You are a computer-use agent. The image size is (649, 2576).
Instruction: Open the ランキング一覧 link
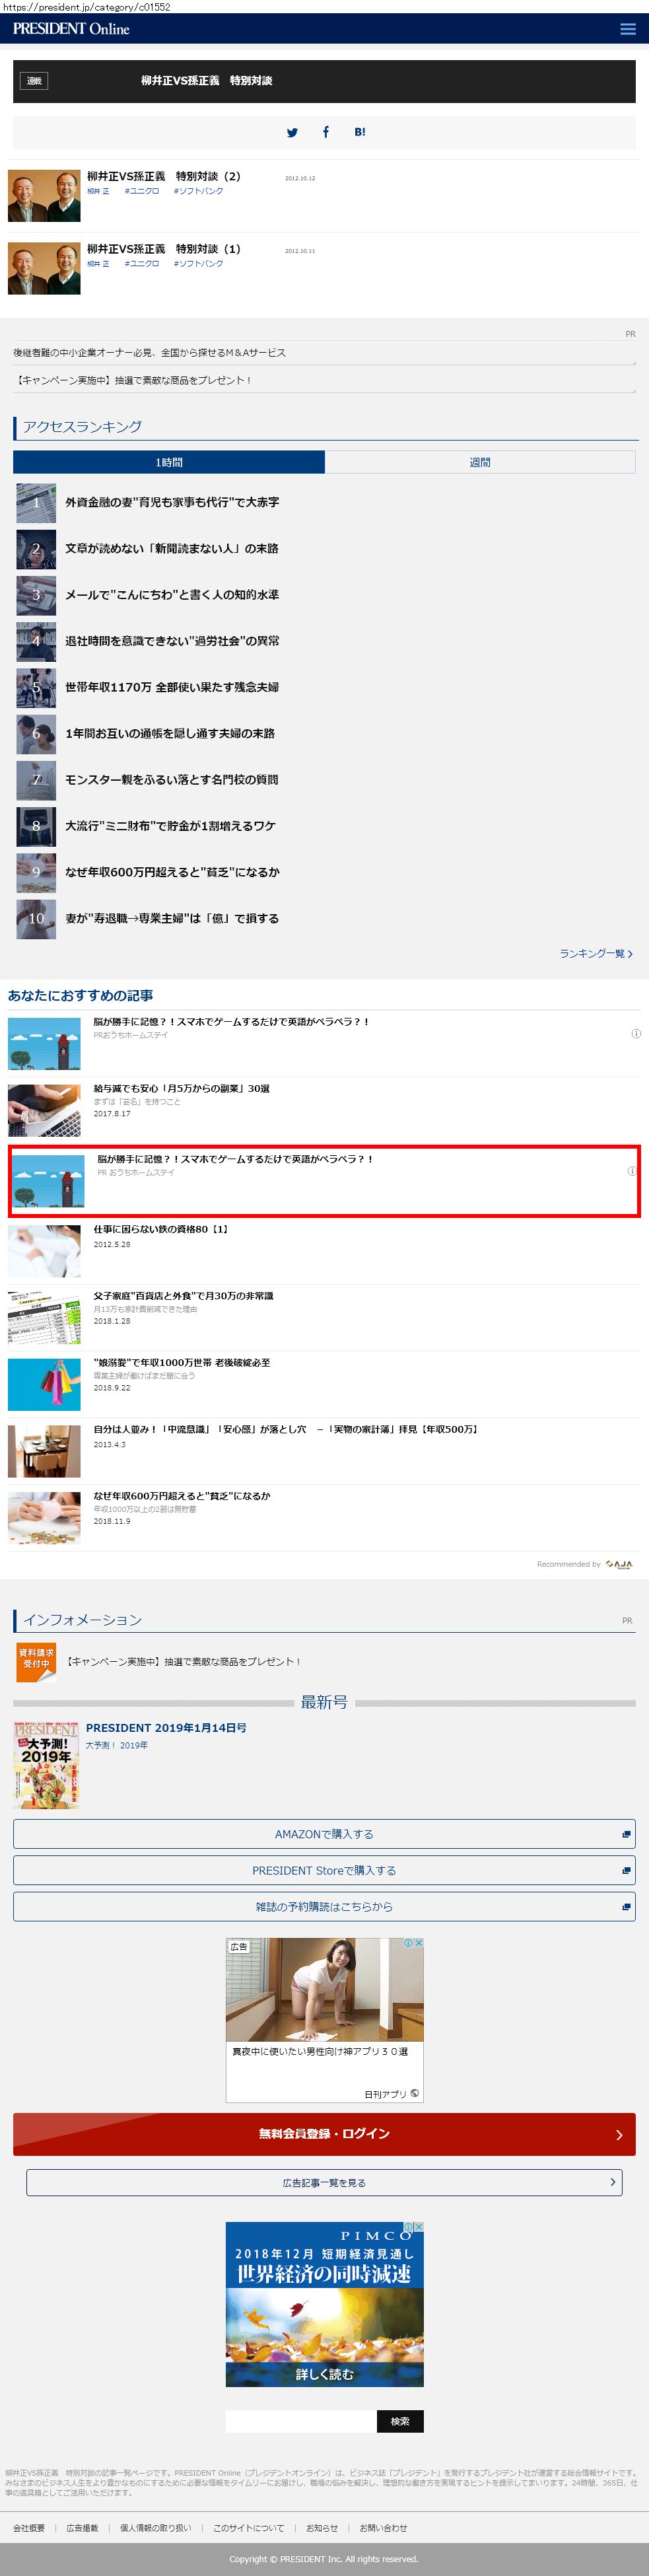pyautogui.click(x=596, y=953)
